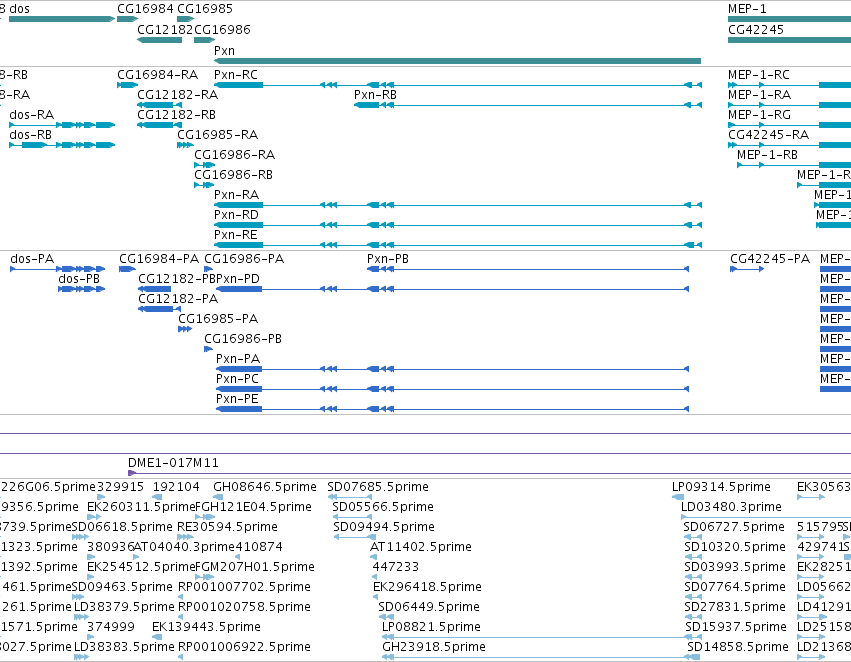Screen dimensions: 851x662
Task: Open EST 'EK139443.5prime'
Action: click(206, 627)
